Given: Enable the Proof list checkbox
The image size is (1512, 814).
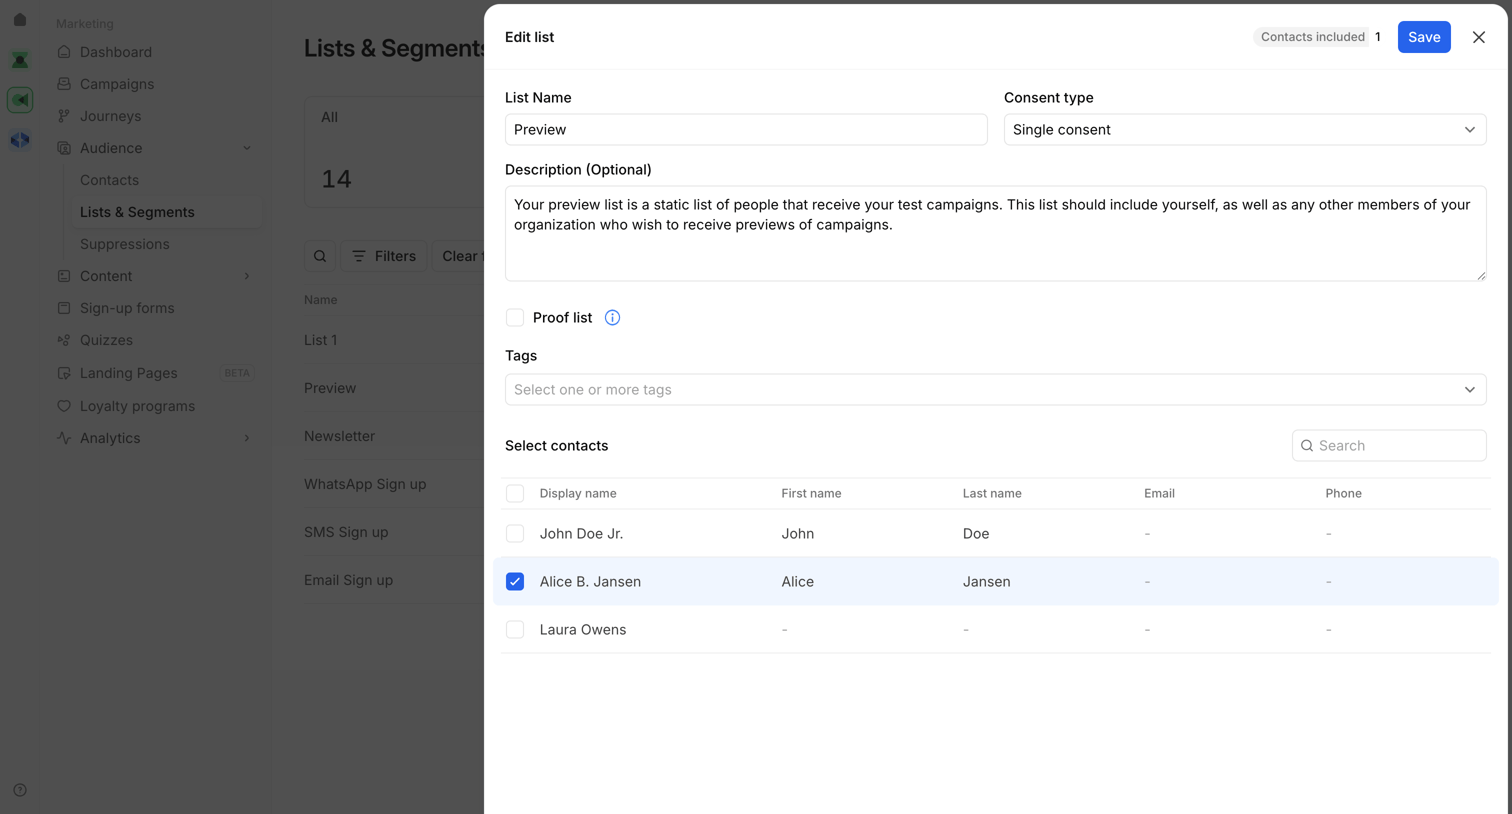Looking at the screenshot, I should pyautogui.click(x=515, y=318).
